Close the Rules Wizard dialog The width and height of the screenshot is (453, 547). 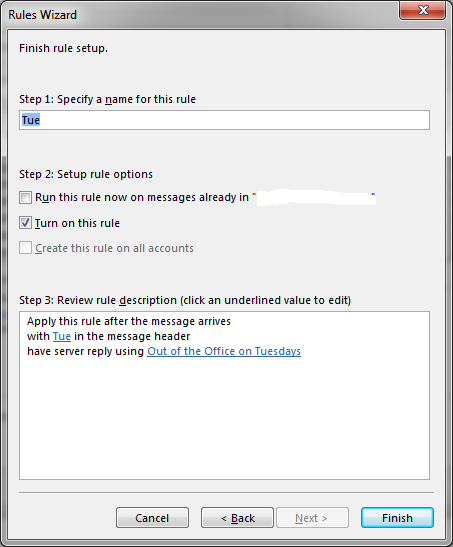coord(422,10)
